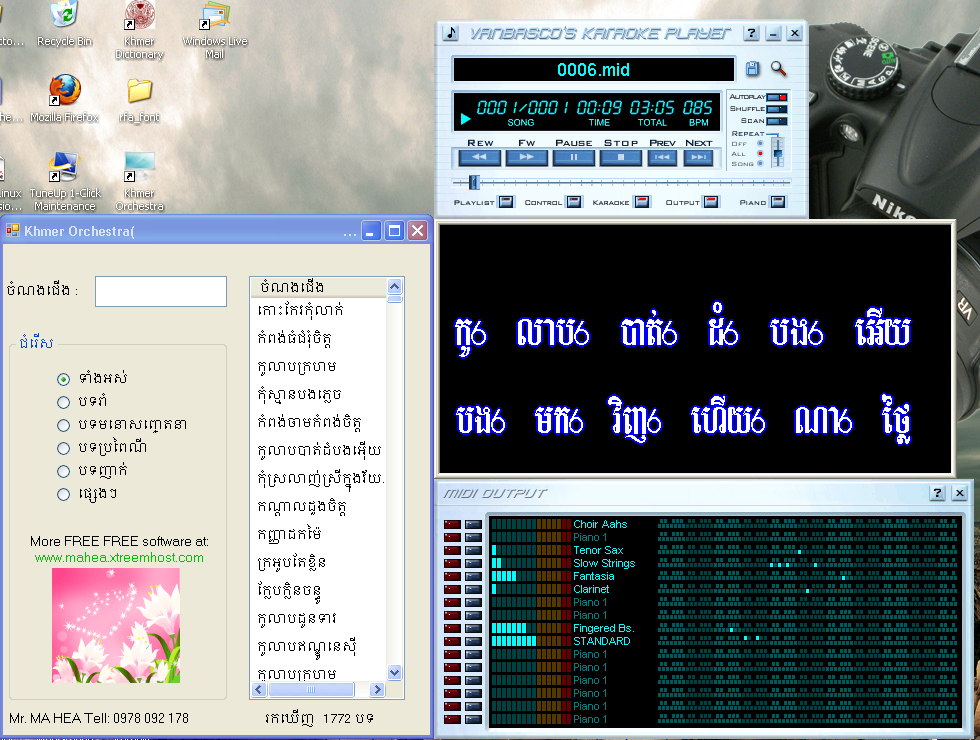980x740 pixels.
Task: Click the song list's scroll up arrow
Action: point(394,286)
